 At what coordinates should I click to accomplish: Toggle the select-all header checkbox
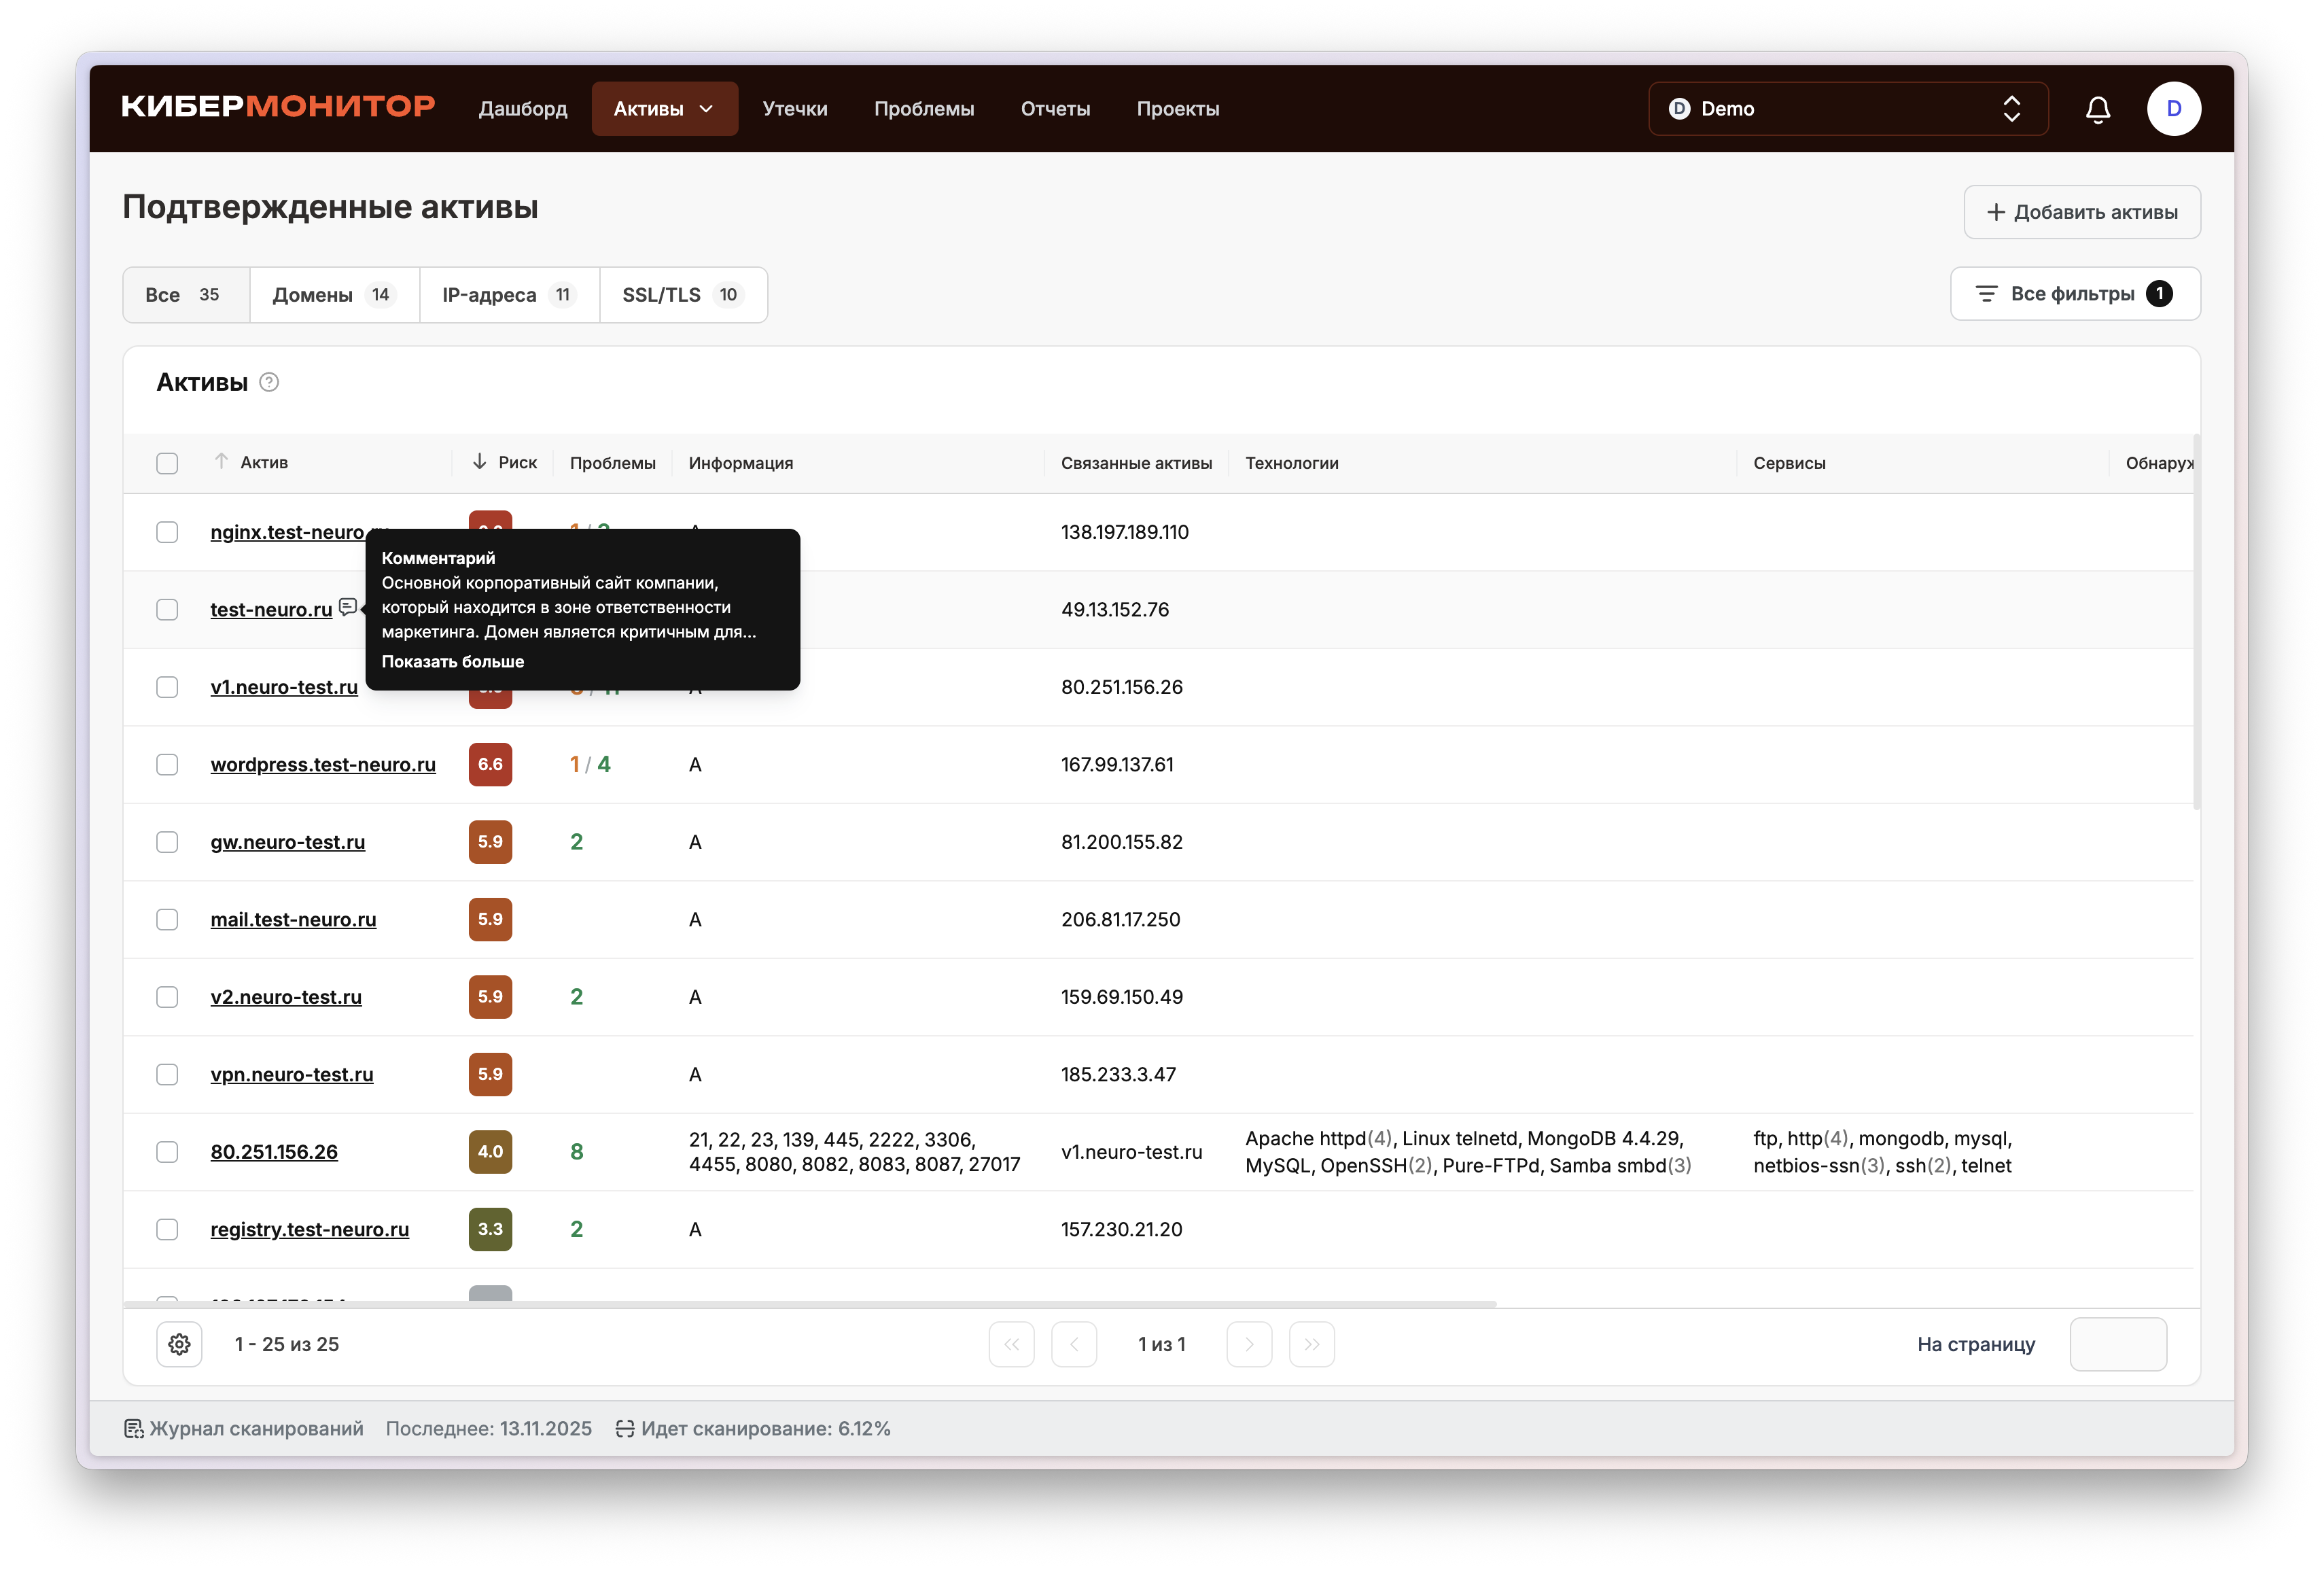[167, 463]
